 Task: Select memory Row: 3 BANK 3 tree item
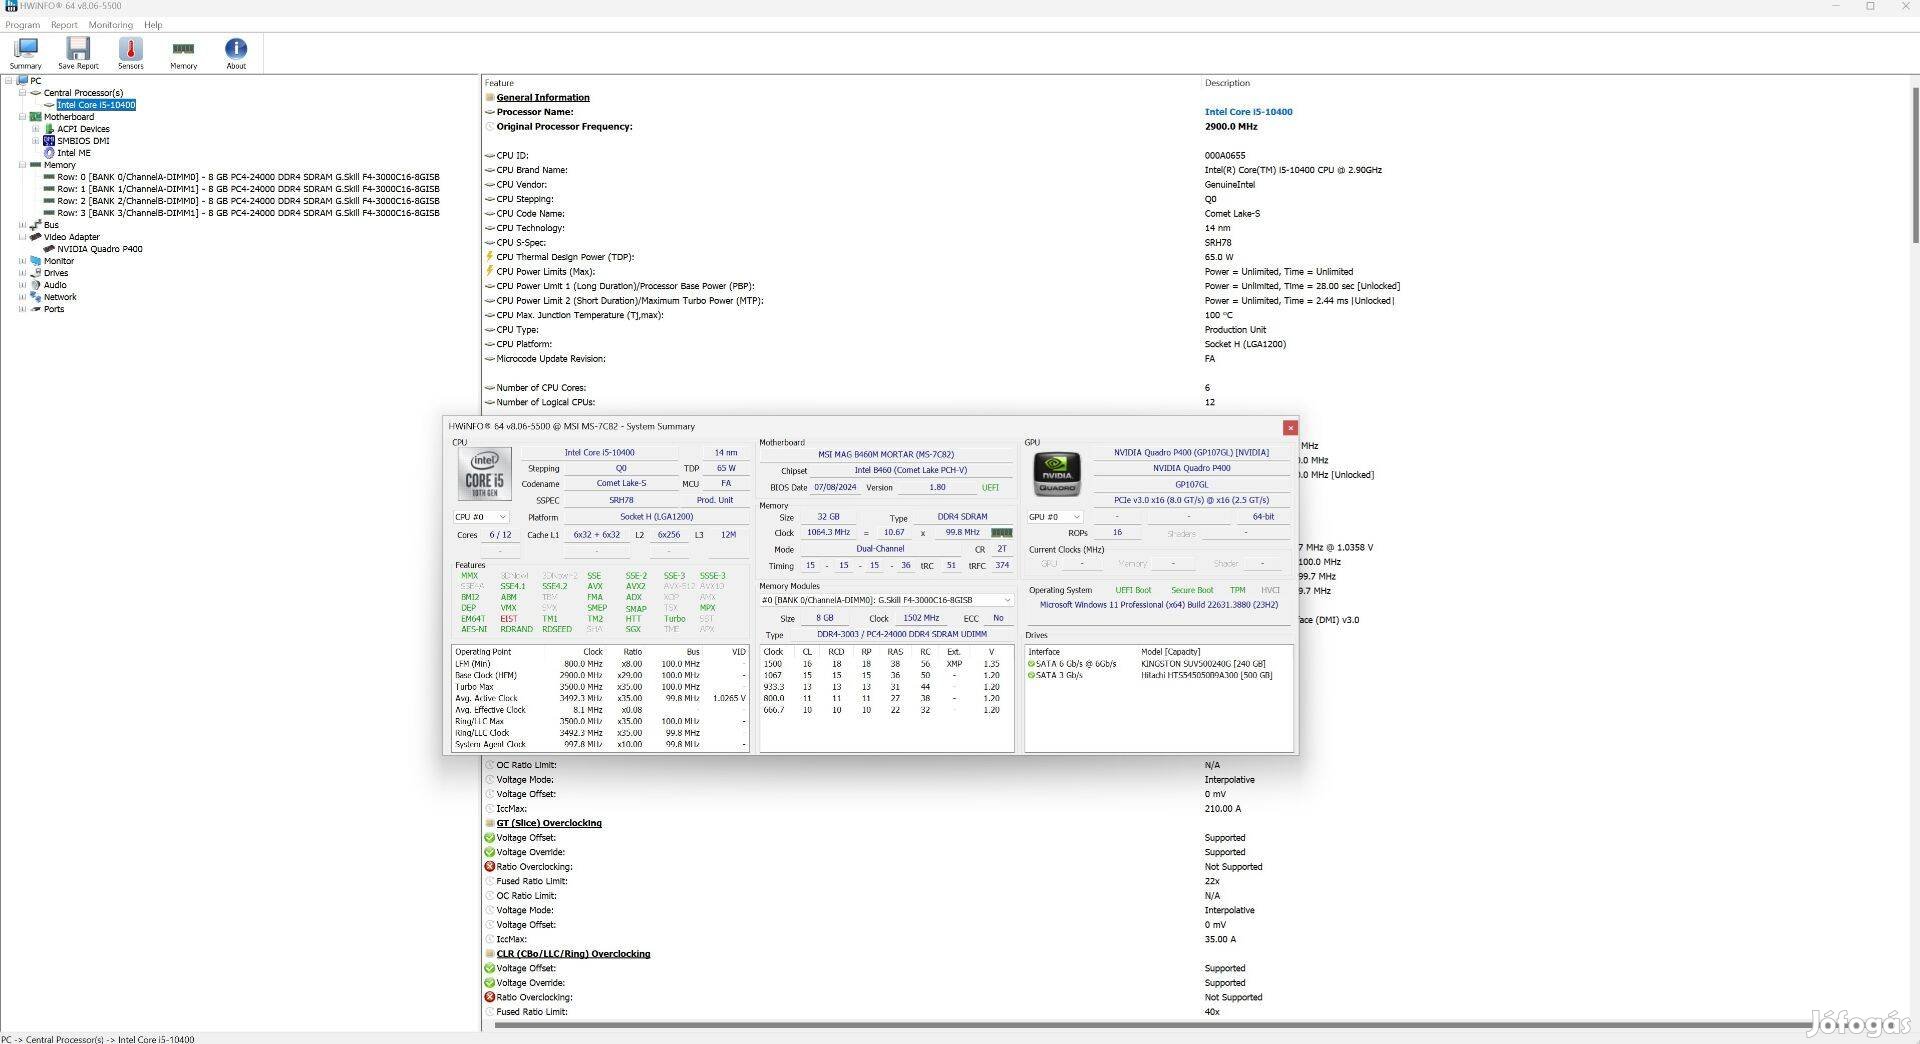[248, 213]
